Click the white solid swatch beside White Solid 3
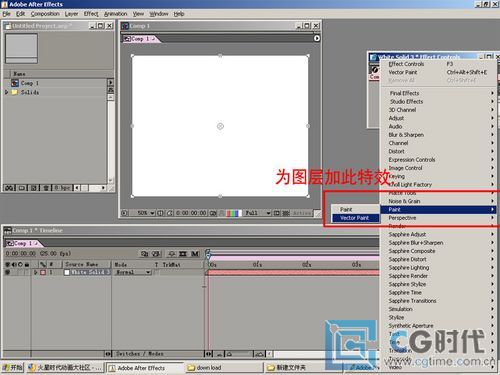The height and width of the screenshot is (375, 500). click(67, 272)
